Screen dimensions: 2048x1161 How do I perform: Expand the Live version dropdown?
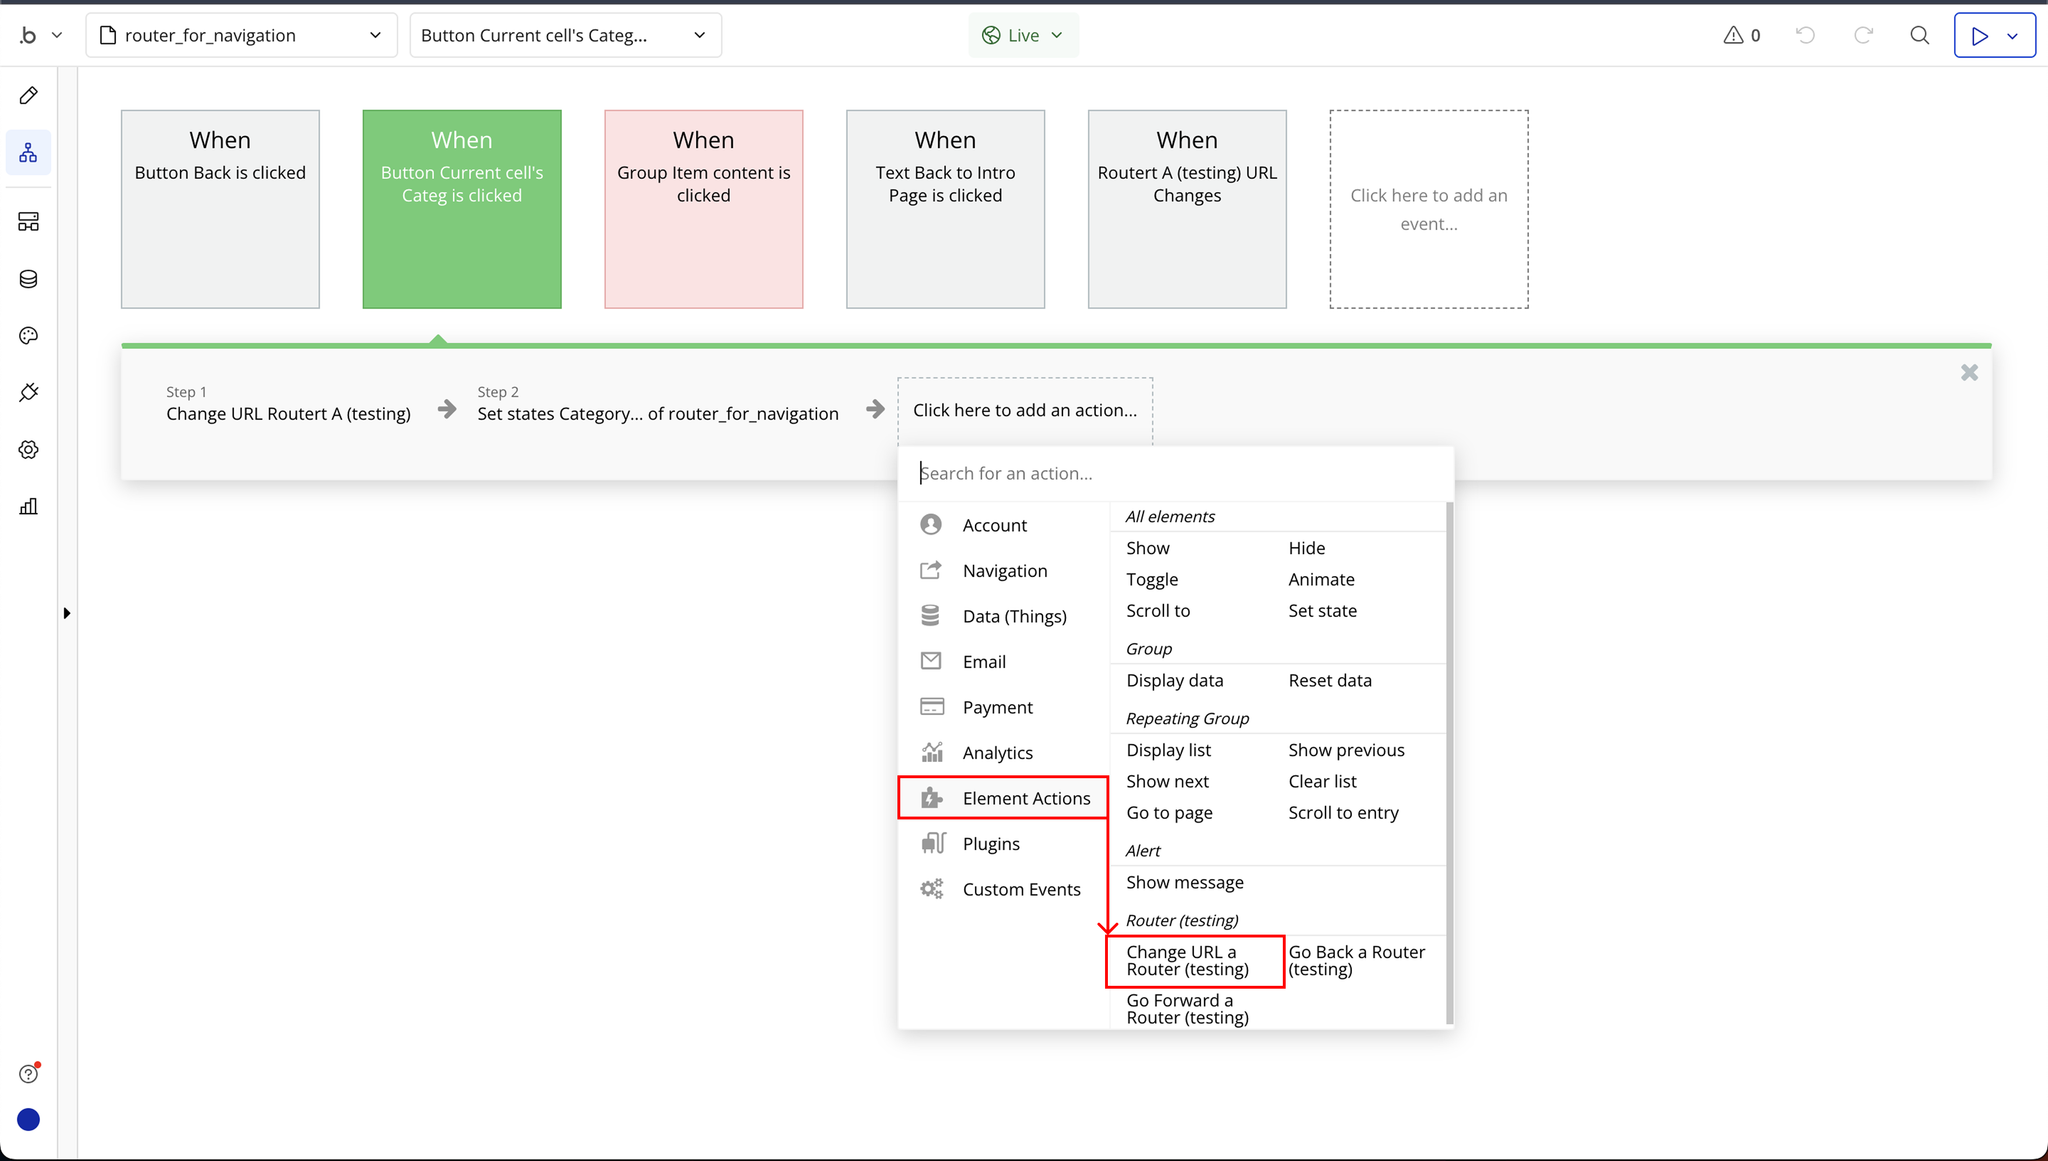1023,35
